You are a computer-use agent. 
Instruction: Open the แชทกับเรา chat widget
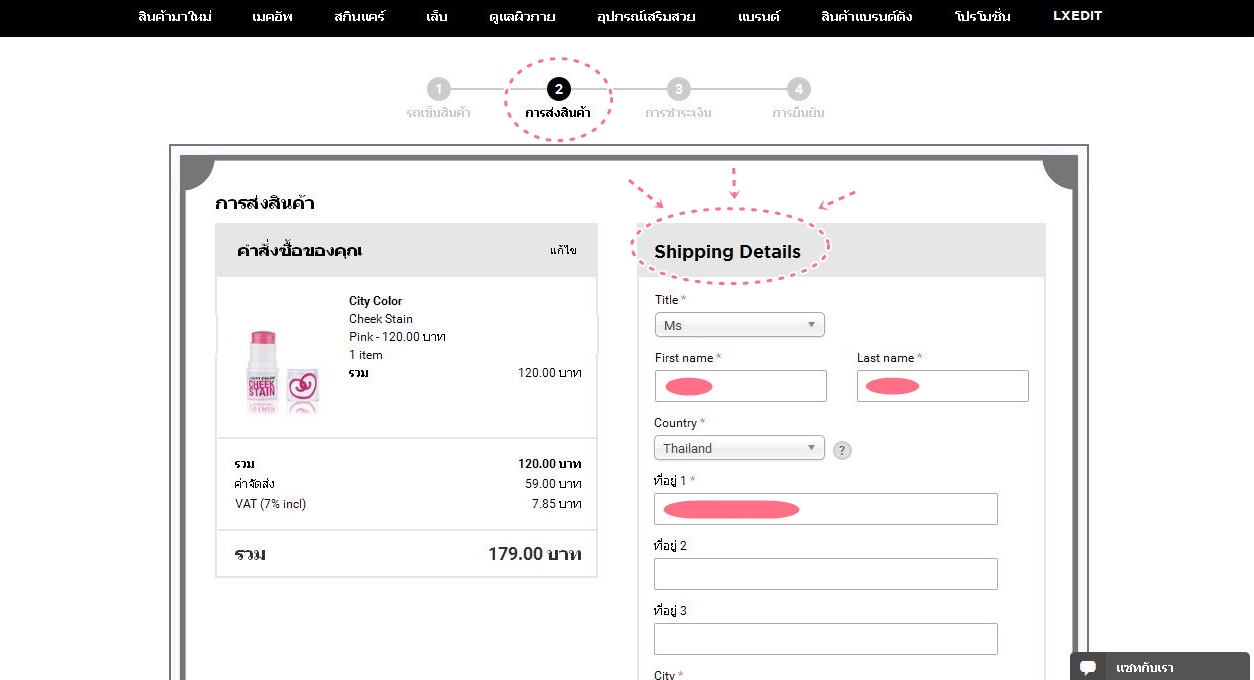click(1160, 667)
